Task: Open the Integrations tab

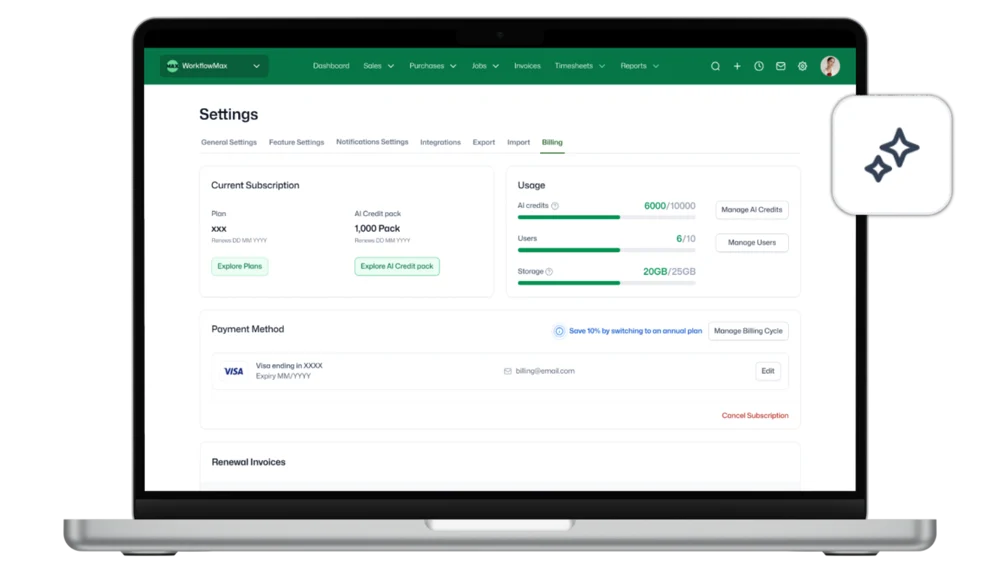Action: (x=440, y=142)
